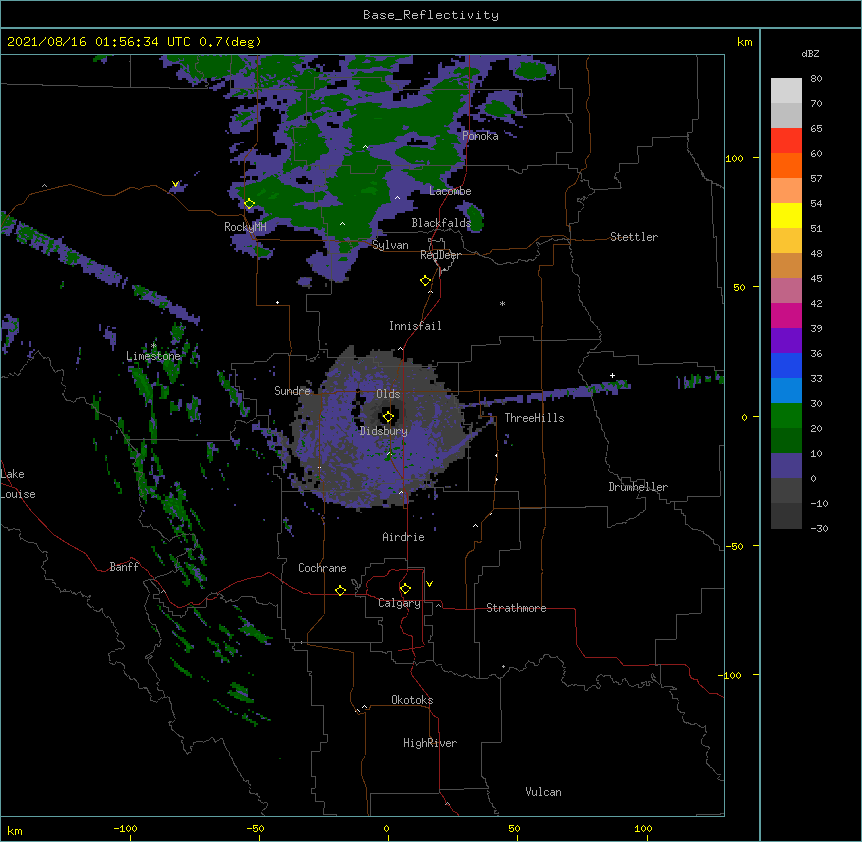Click the Blackfalds label
Screen dimensions: 862x842
tap(441, 223)
